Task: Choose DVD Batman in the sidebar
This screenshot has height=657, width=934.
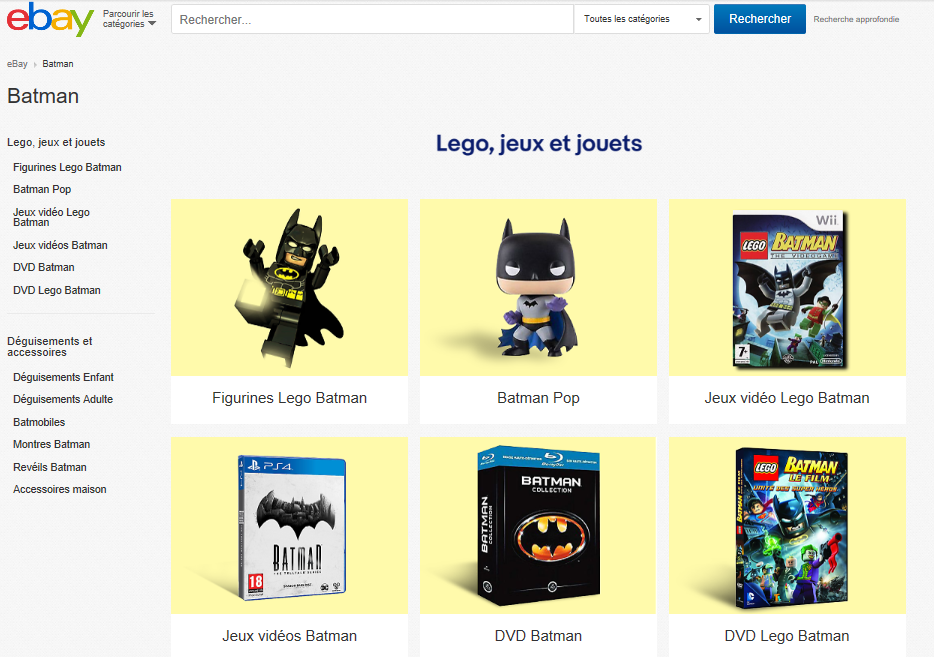Action: (43, 267)
